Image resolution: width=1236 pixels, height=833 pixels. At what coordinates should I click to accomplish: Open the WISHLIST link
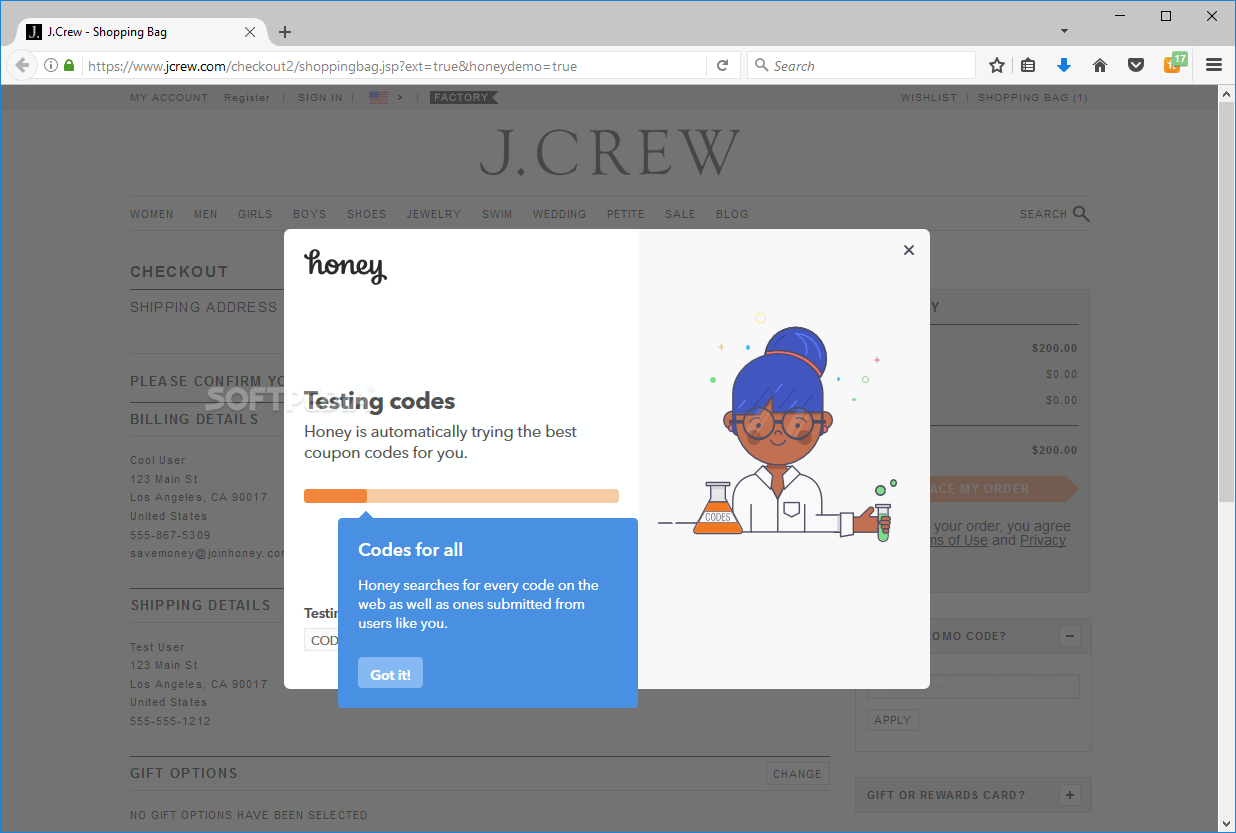tap(929, 98)
